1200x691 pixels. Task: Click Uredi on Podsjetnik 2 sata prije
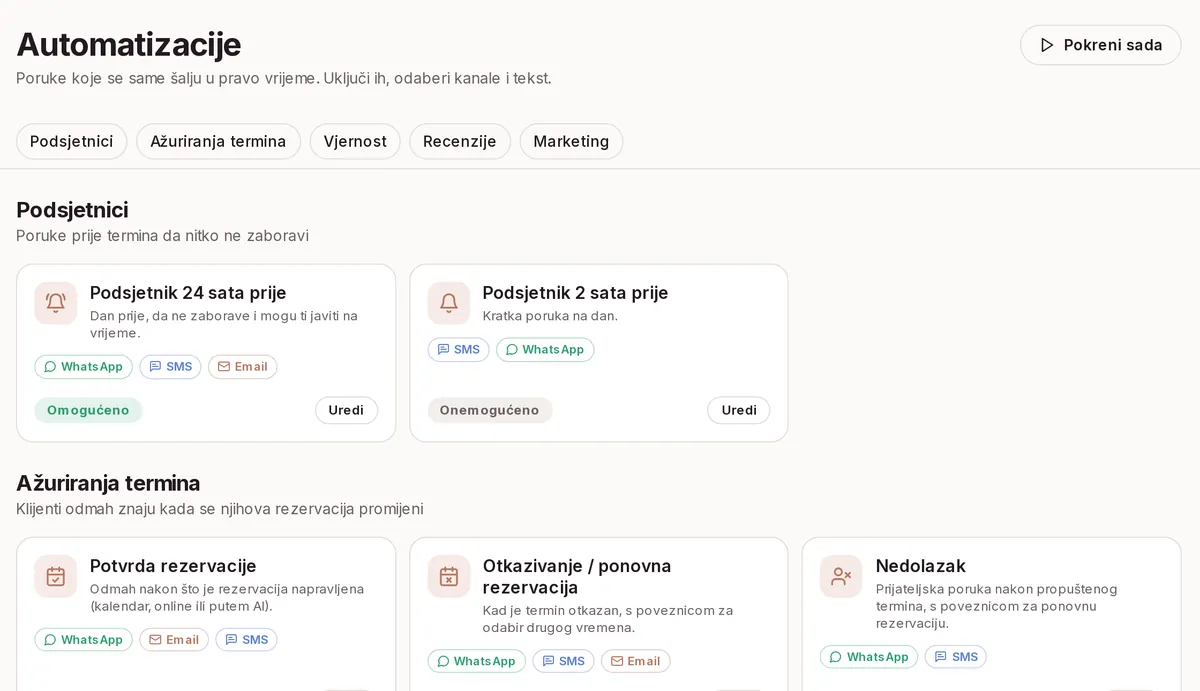[739, 410]
